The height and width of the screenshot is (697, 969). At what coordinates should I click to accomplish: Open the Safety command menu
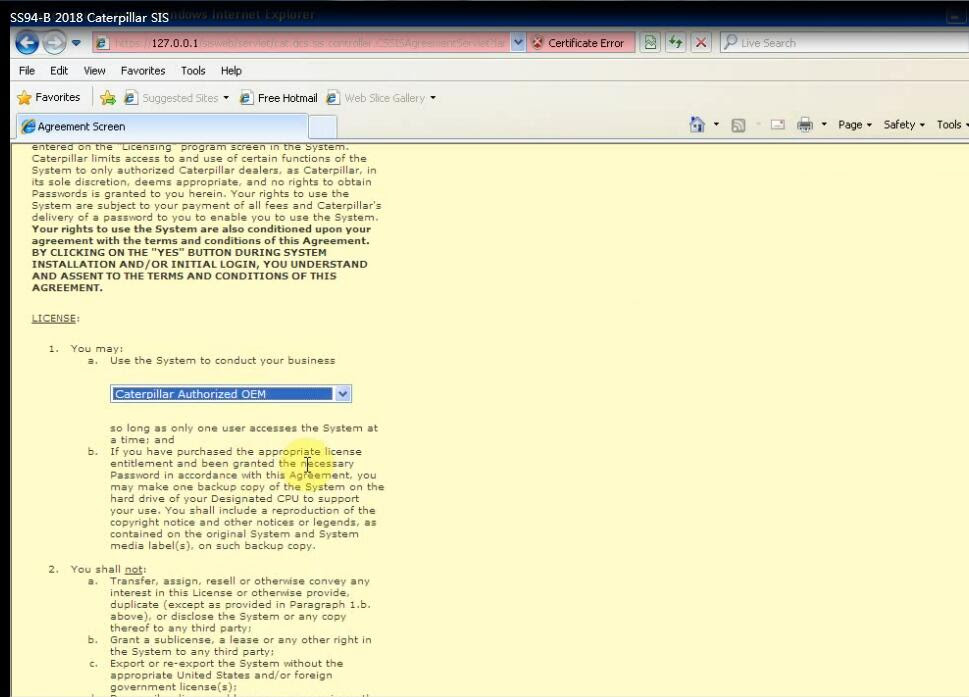point(903,125)
